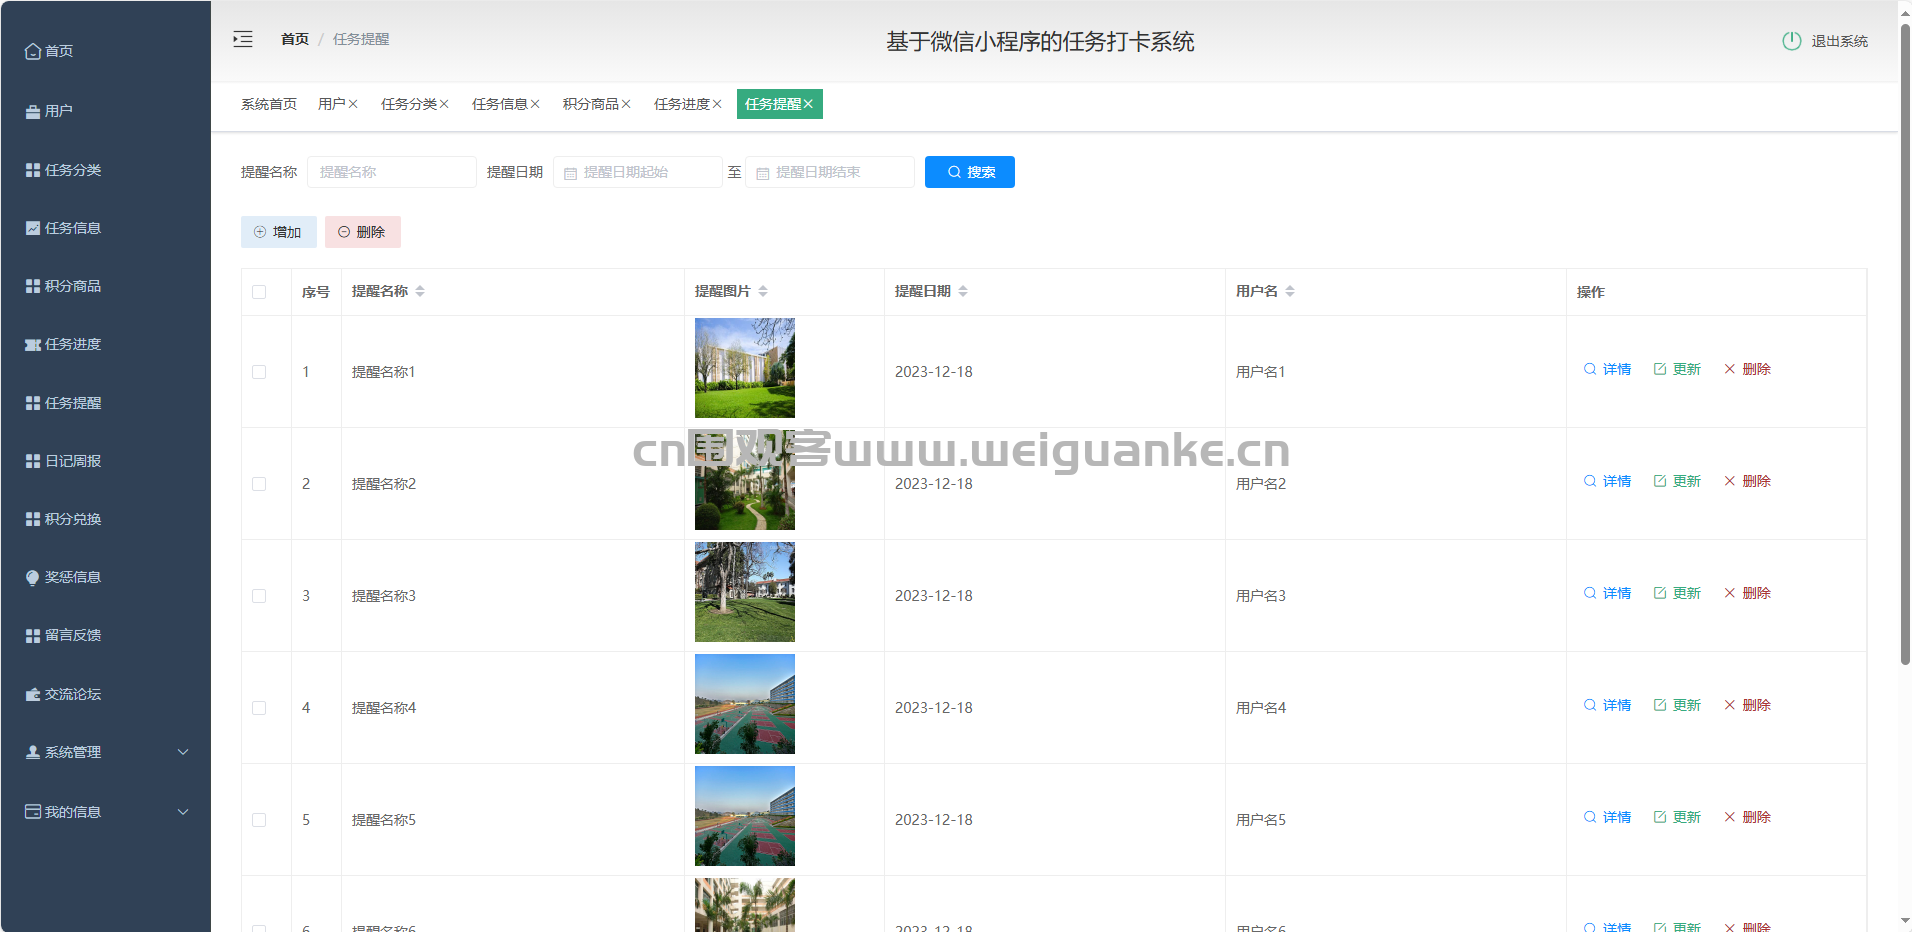The width and height of the screenshot is (1912, 932).
Task: Toggle the select-all checkbox in table header
Action: click(259, 292)
